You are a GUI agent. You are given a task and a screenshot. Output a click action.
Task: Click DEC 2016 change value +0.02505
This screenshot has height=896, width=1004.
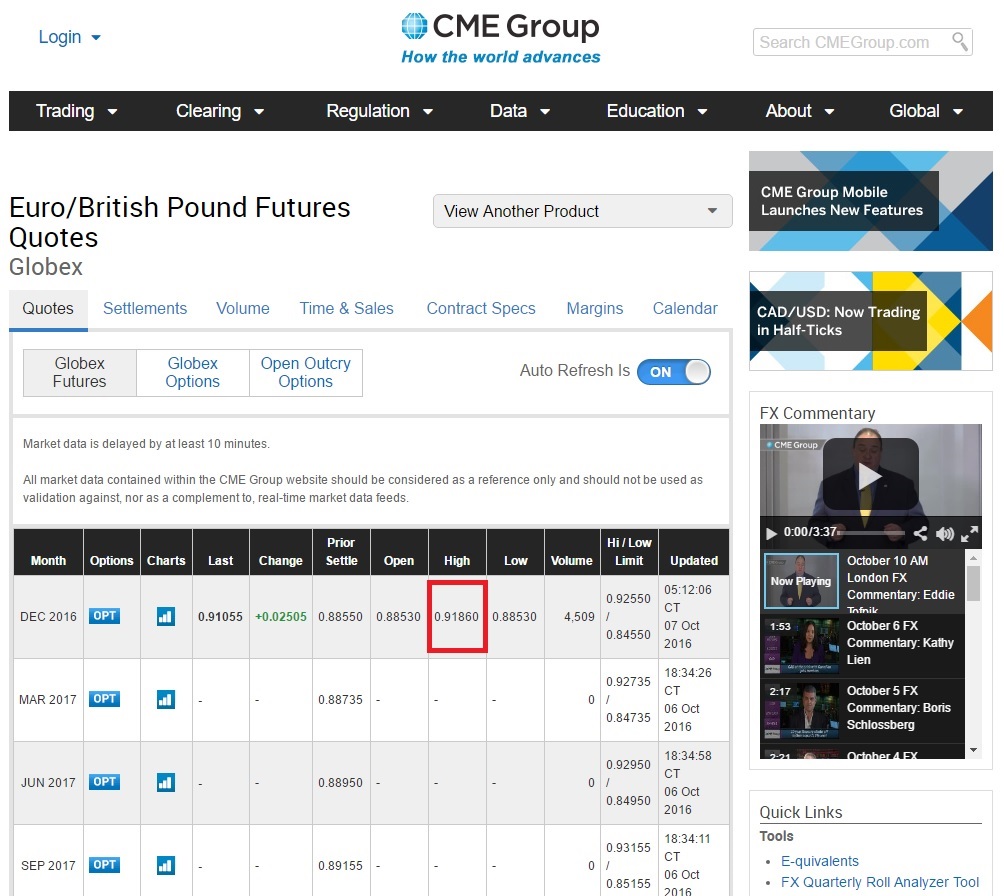click(x=280, y=617)
